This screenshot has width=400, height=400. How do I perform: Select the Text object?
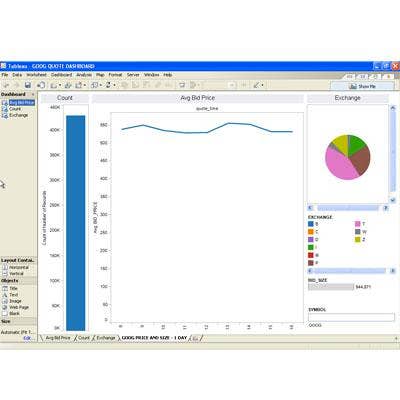(10, 295)
